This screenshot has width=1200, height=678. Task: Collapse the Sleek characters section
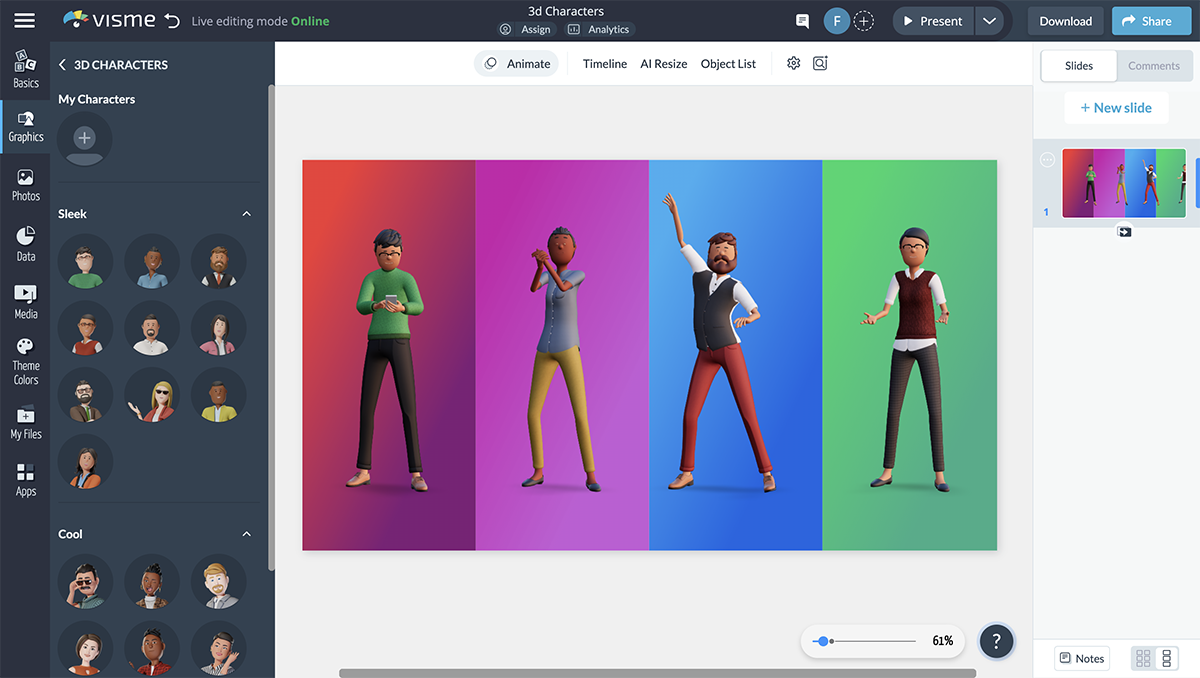247,214
